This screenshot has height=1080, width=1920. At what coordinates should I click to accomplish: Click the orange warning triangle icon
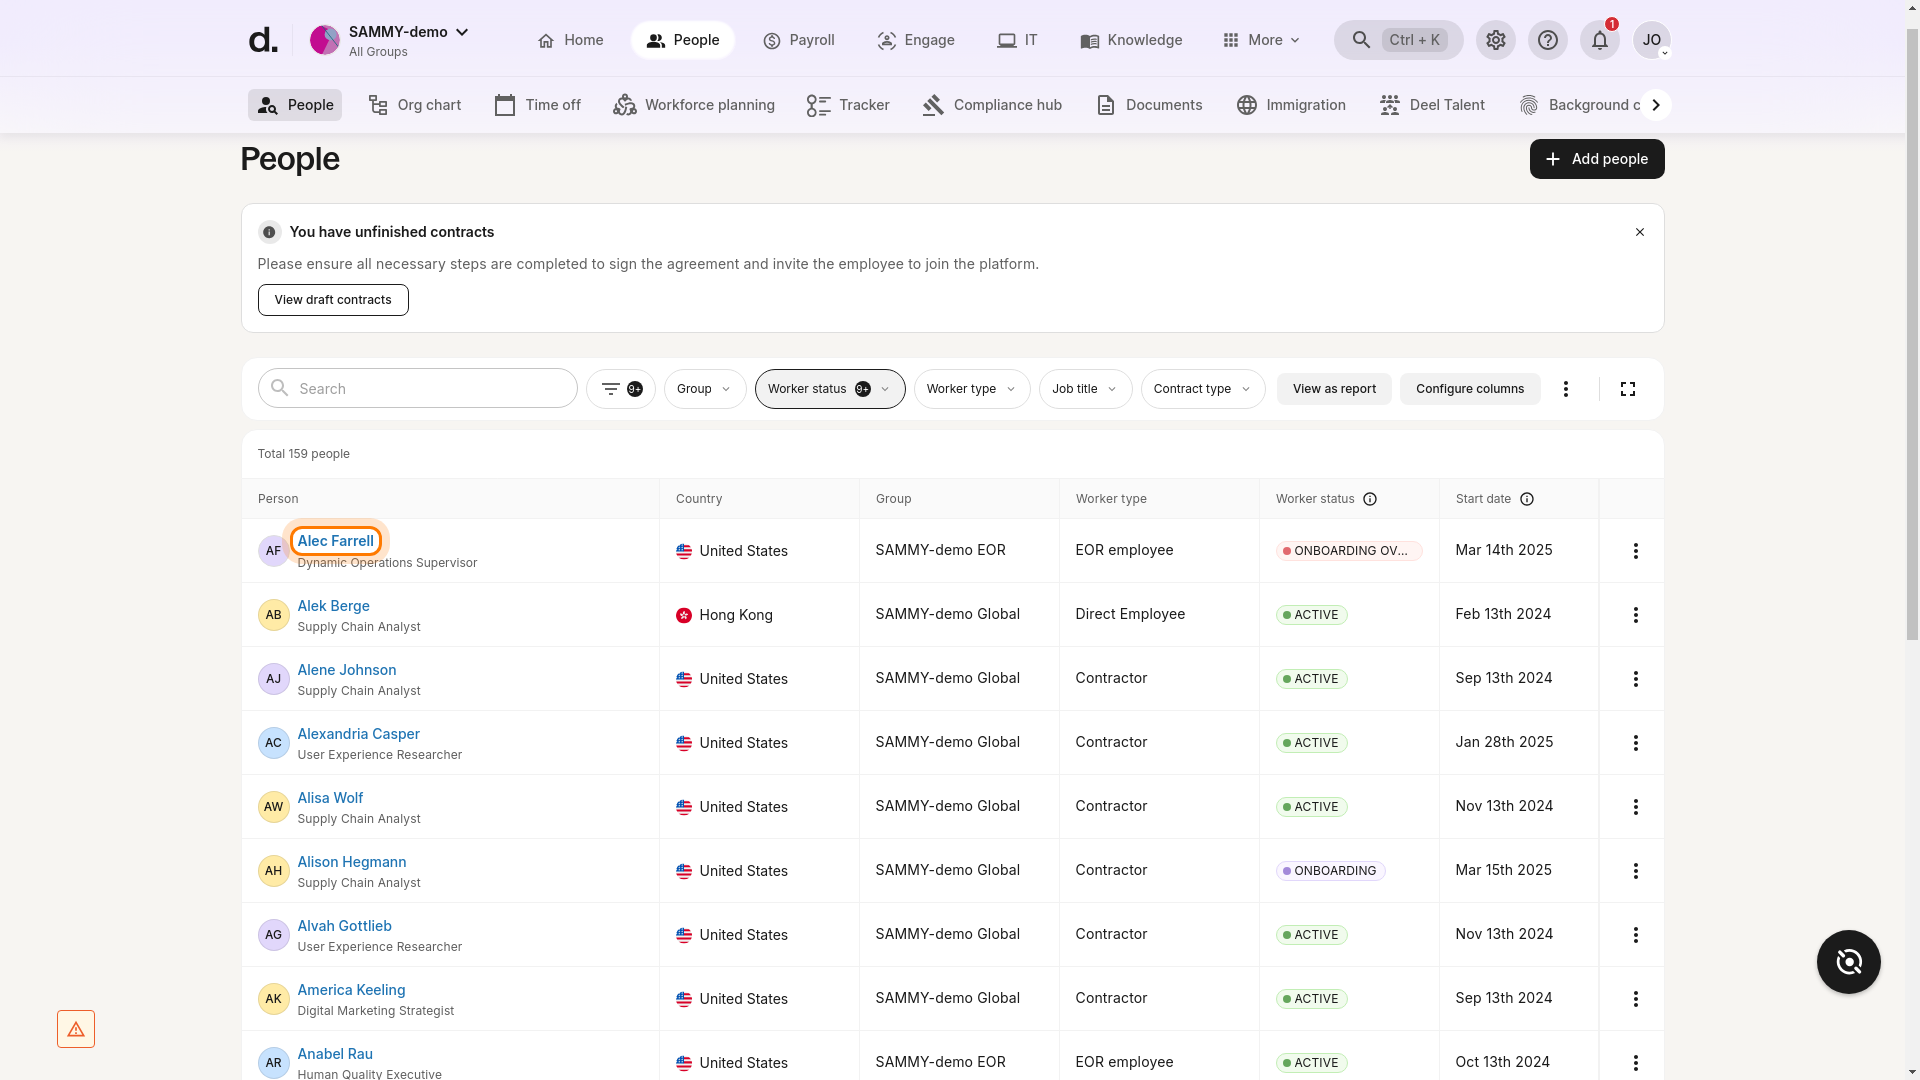(x=76, y=1029)
